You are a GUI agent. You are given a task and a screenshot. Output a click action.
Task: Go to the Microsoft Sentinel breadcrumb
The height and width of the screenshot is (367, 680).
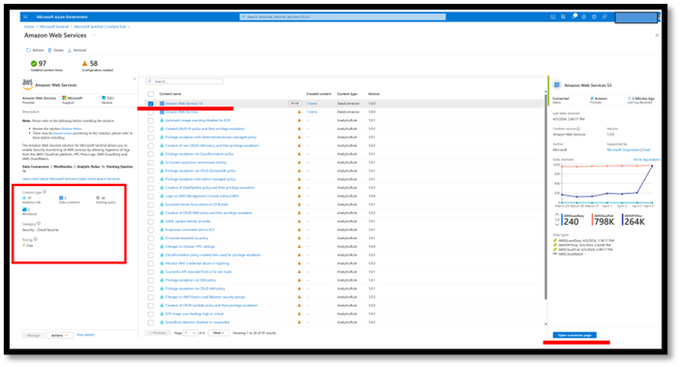click(54, 27)
